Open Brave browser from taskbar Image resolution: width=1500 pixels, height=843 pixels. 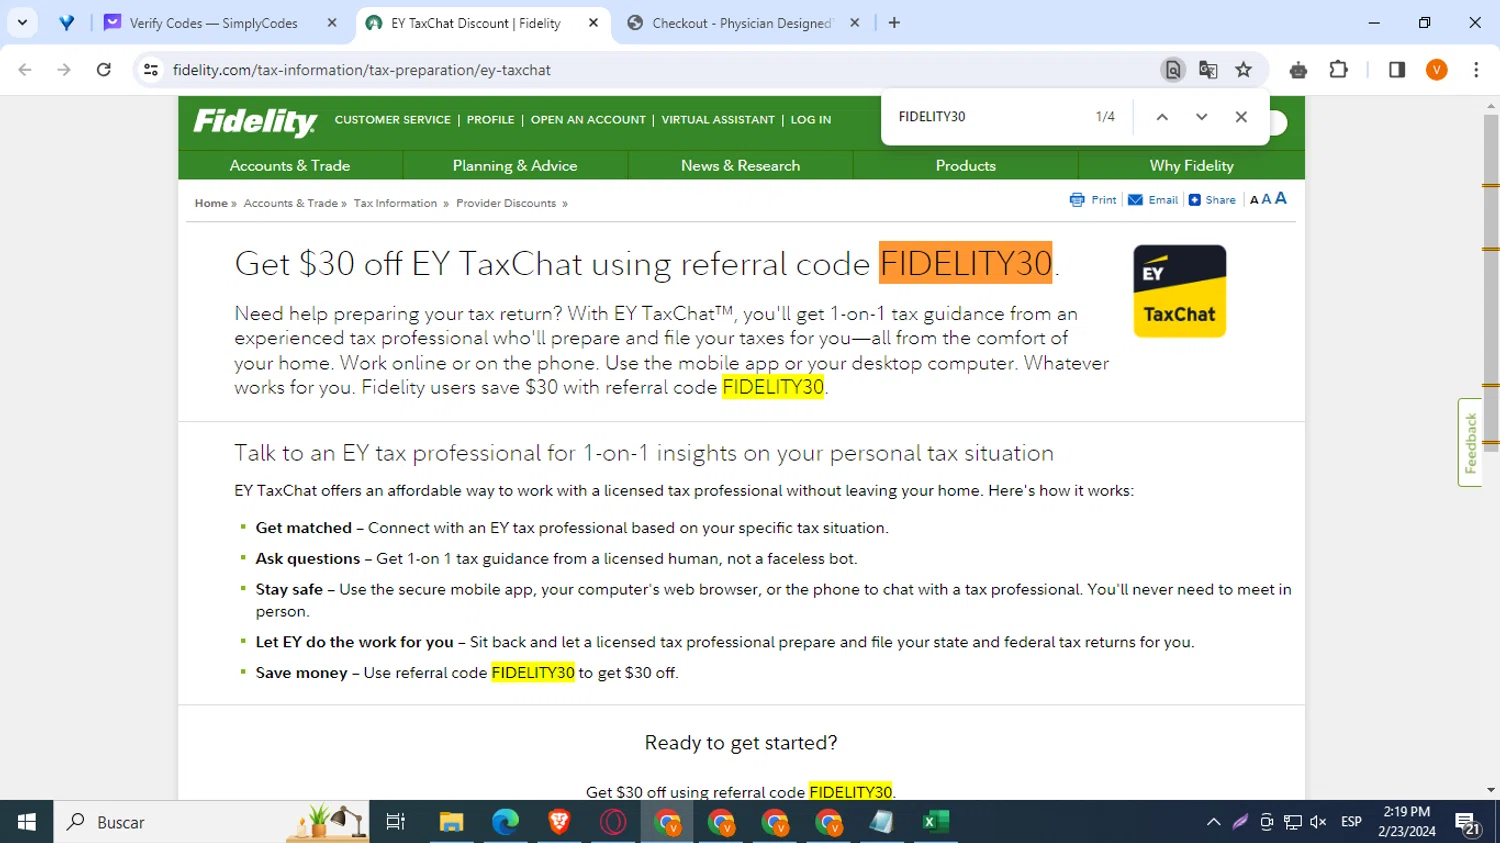click(x=559, y=822)
